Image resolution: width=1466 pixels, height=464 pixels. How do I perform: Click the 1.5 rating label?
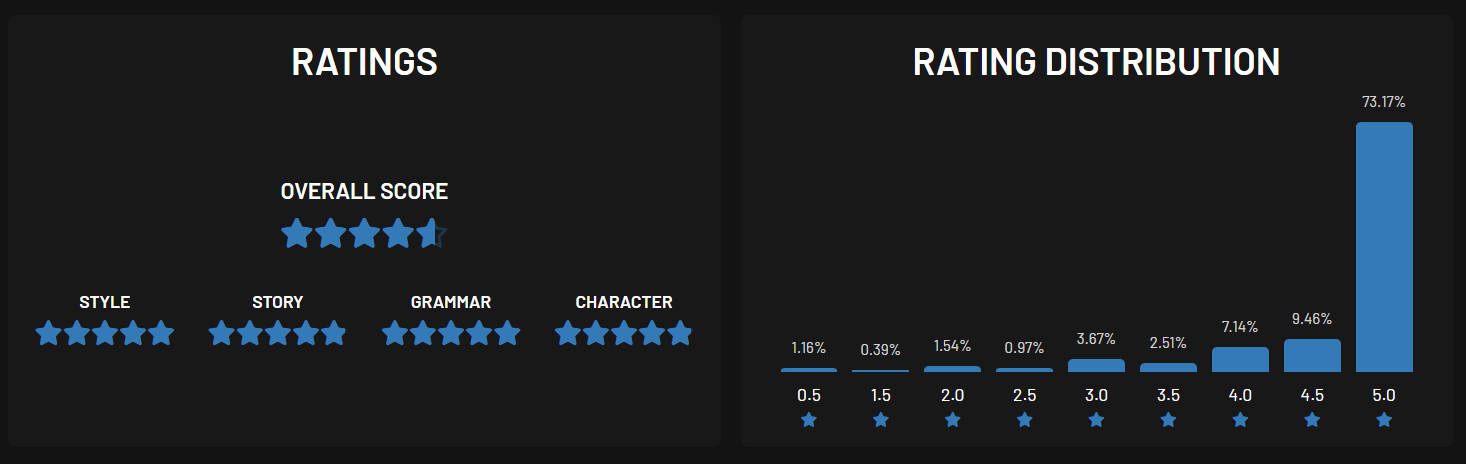pyautogui.click(x=881, y=395)
